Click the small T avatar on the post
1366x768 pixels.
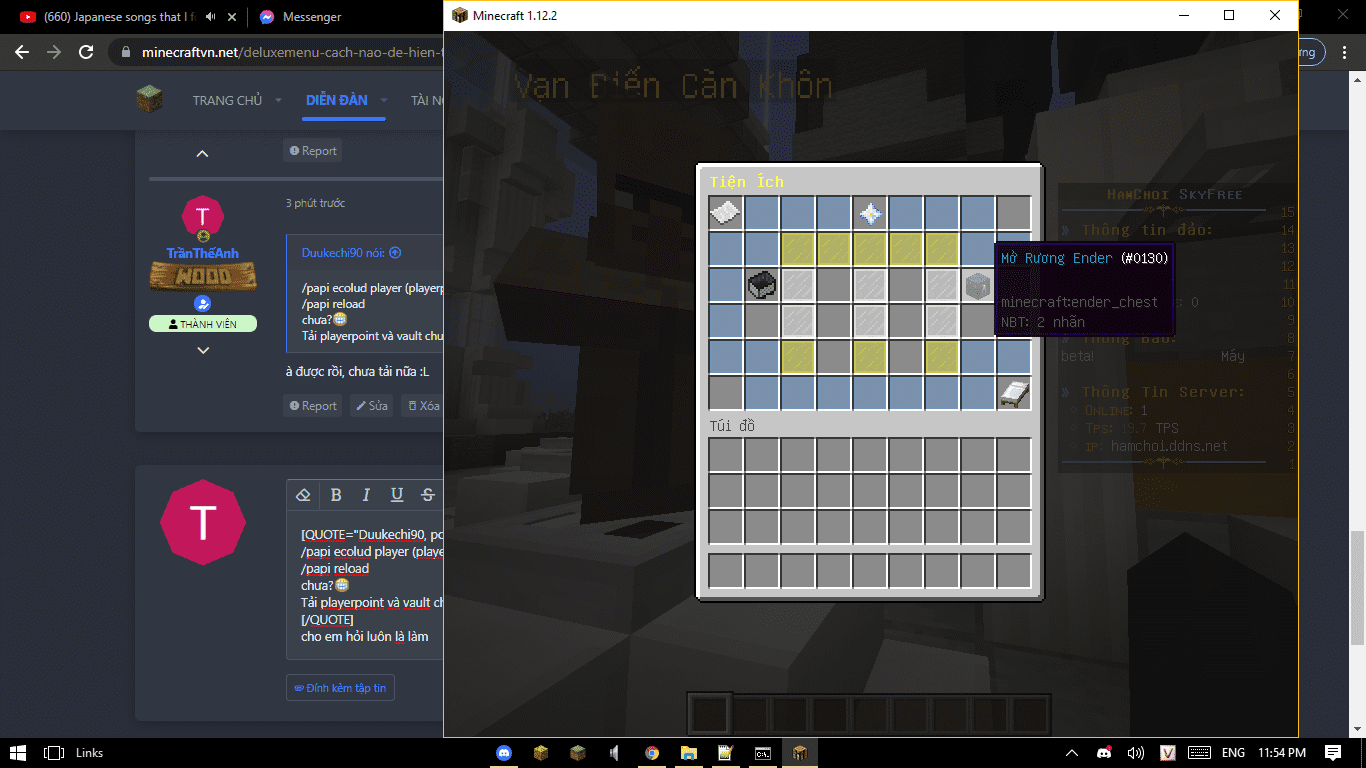pos(203,216)
